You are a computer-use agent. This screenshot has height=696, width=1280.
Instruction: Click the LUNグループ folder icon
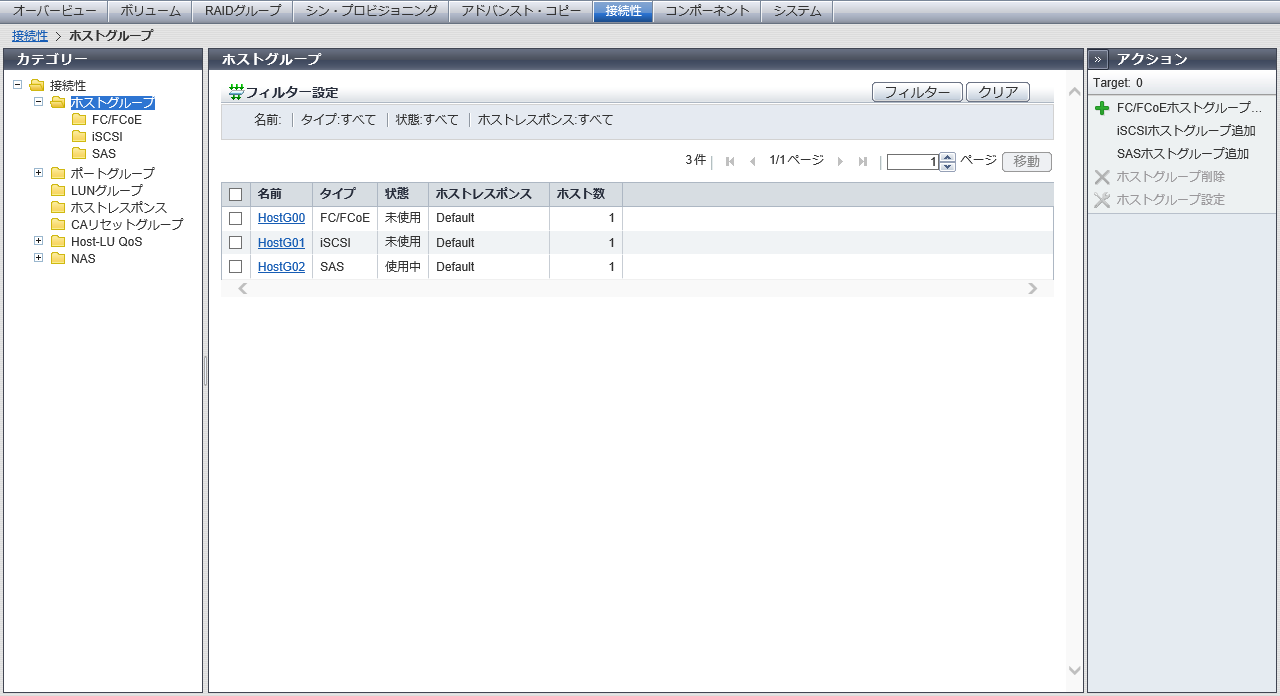tap(58, 191)
